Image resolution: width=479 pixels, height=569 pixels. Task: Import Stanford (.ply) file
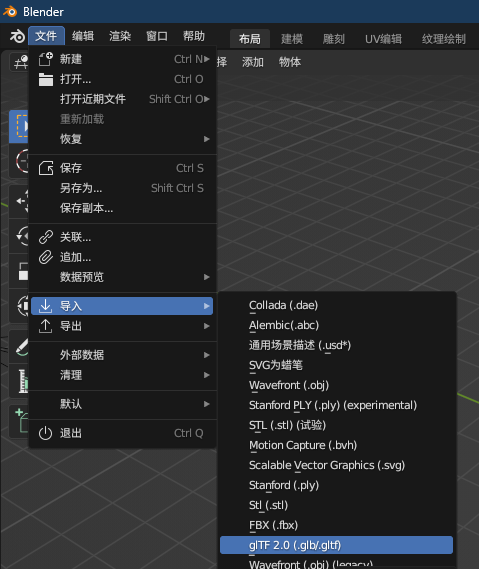point(336,485)
